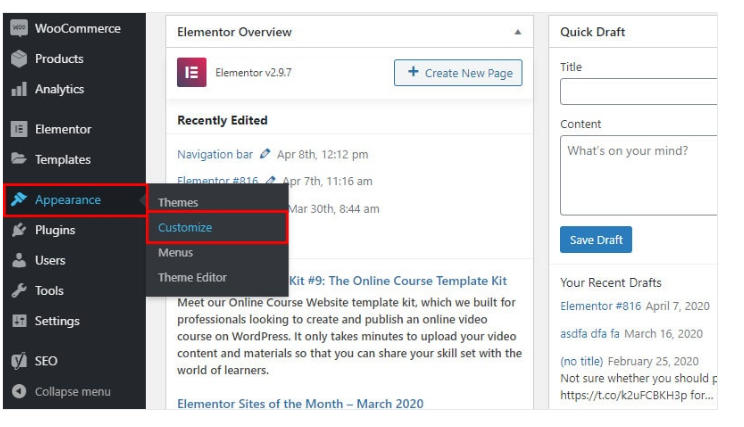Click the Quick Draft Title field
The width and height of the screenshot is (744, 427).
click(x=639, y=91)
